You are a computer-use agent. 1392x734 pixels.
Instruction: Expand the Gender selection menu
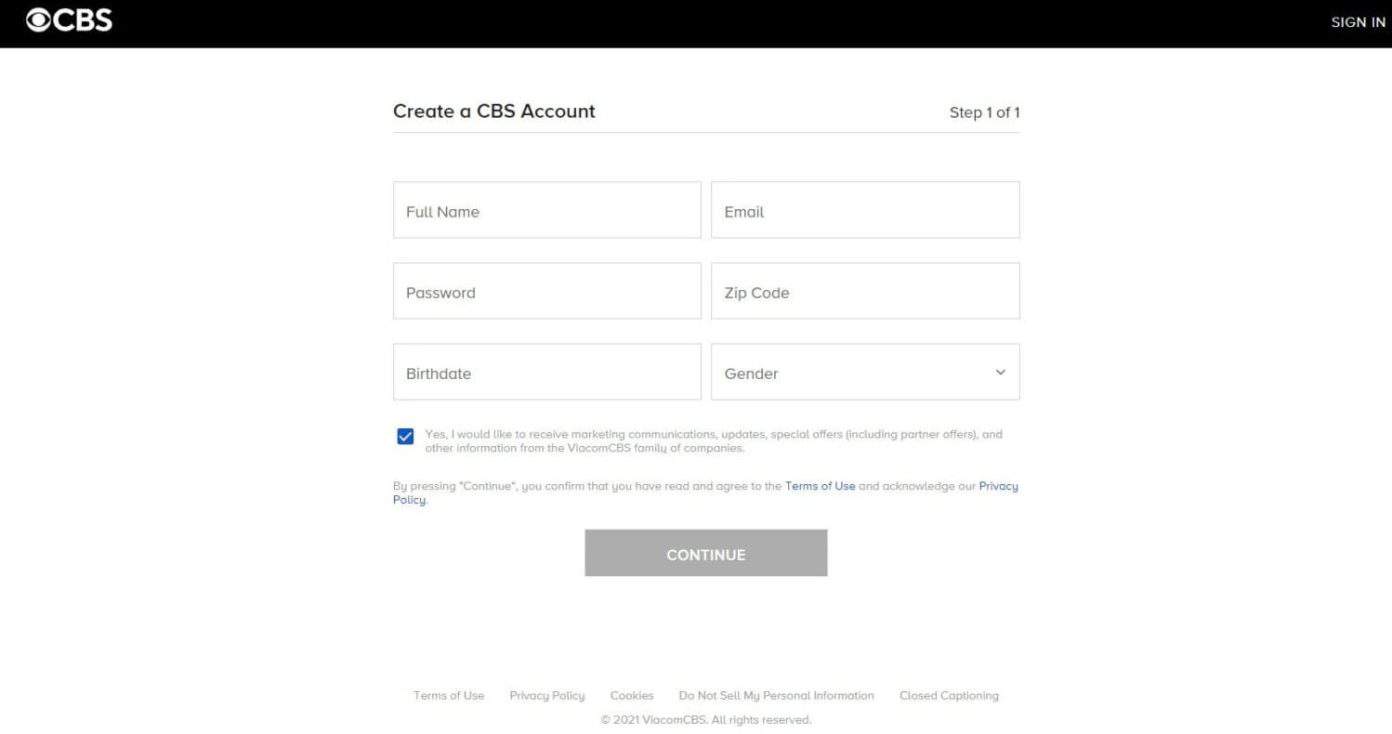[x=999, y=371]
